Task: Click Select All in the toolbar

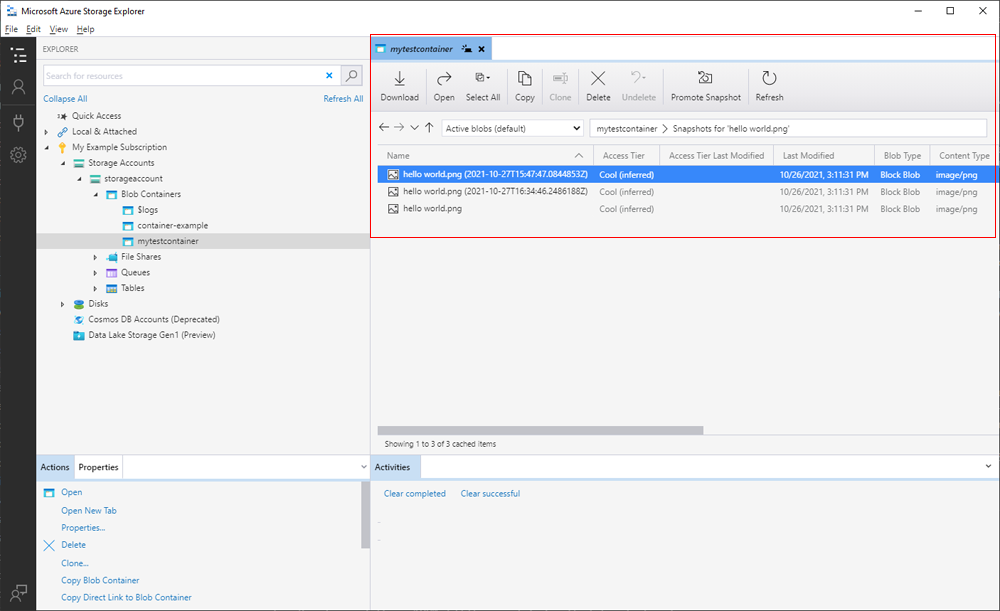Action: point(483,85)
